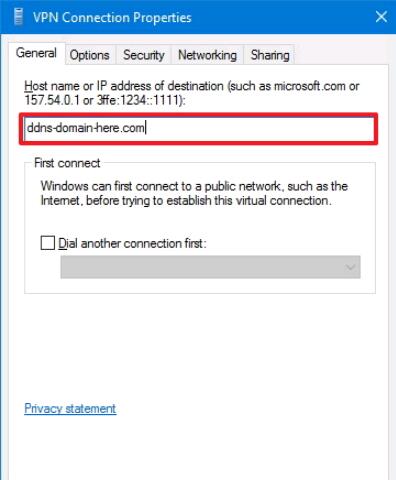The height and width of the screenshot is (480, 396).
Task: Click the blank area above Privacy statement
Action: 199,347
